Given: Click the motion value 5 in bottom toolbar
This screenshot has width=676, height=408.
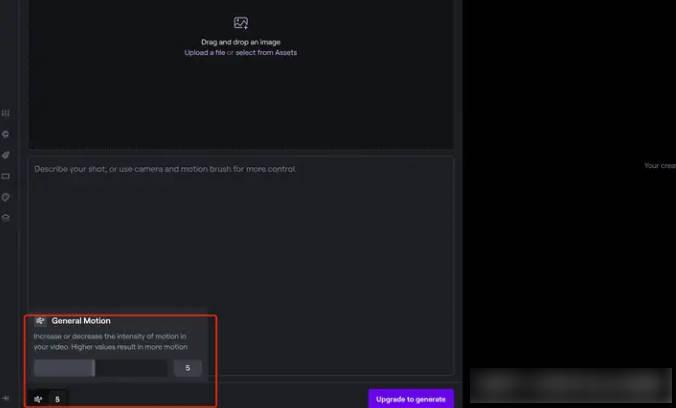Looking at the screenshot, I should coord(57,399).
